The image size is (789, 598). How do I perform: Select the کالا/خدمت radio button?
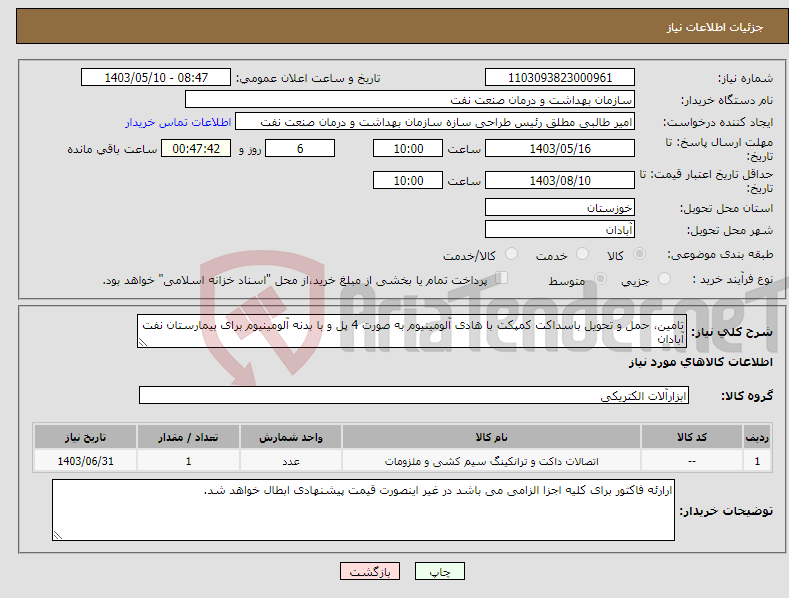pyautogui.click(x=511, y=254)
